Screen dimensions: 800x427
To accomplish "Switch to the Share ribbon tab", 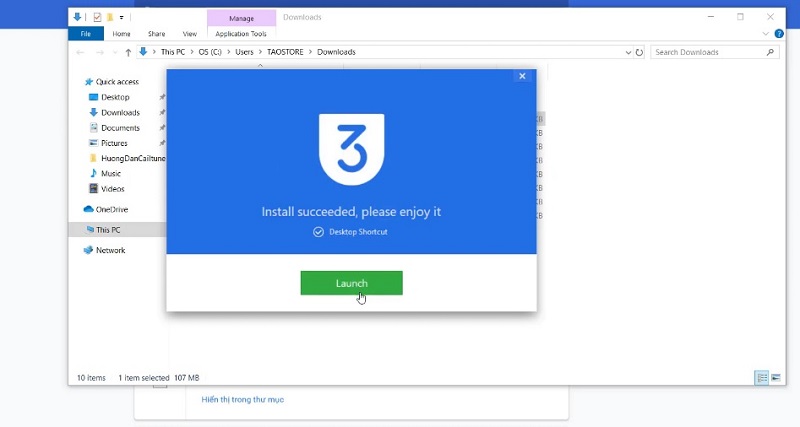I will 157,34.
